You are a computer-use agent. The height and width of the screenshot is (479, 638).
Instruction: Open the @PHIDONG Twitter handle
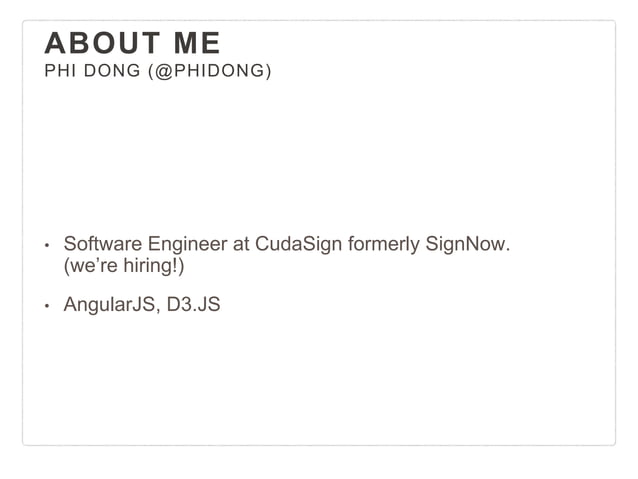[x=210, y=71]
